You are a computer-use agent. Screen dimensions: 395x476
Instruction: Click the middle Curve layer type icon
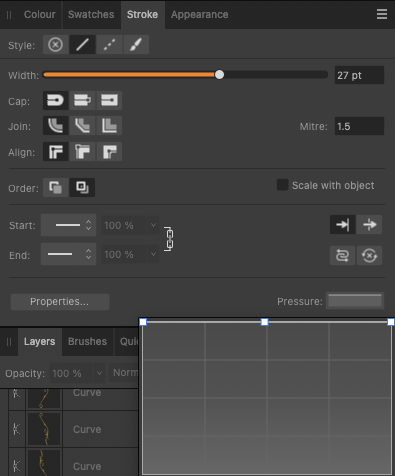pyautogui.click(x=17, y=429)
